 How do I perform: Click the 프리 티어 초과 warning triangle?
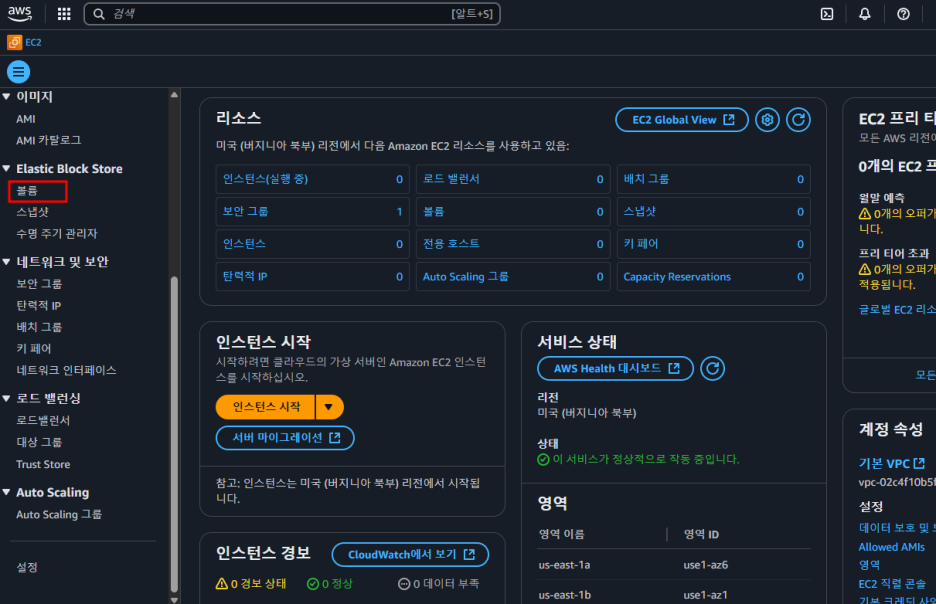click(x=864, y=269)
